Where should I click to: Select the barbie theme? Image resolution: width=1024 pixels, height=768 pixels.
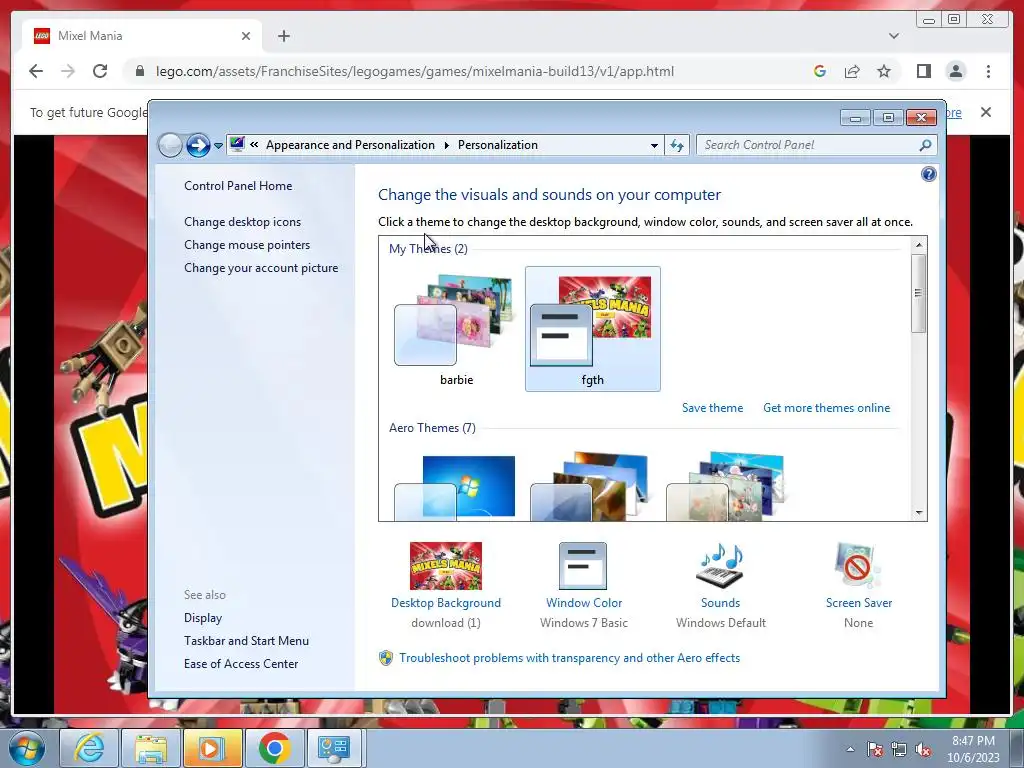click(x=456, y=329)
